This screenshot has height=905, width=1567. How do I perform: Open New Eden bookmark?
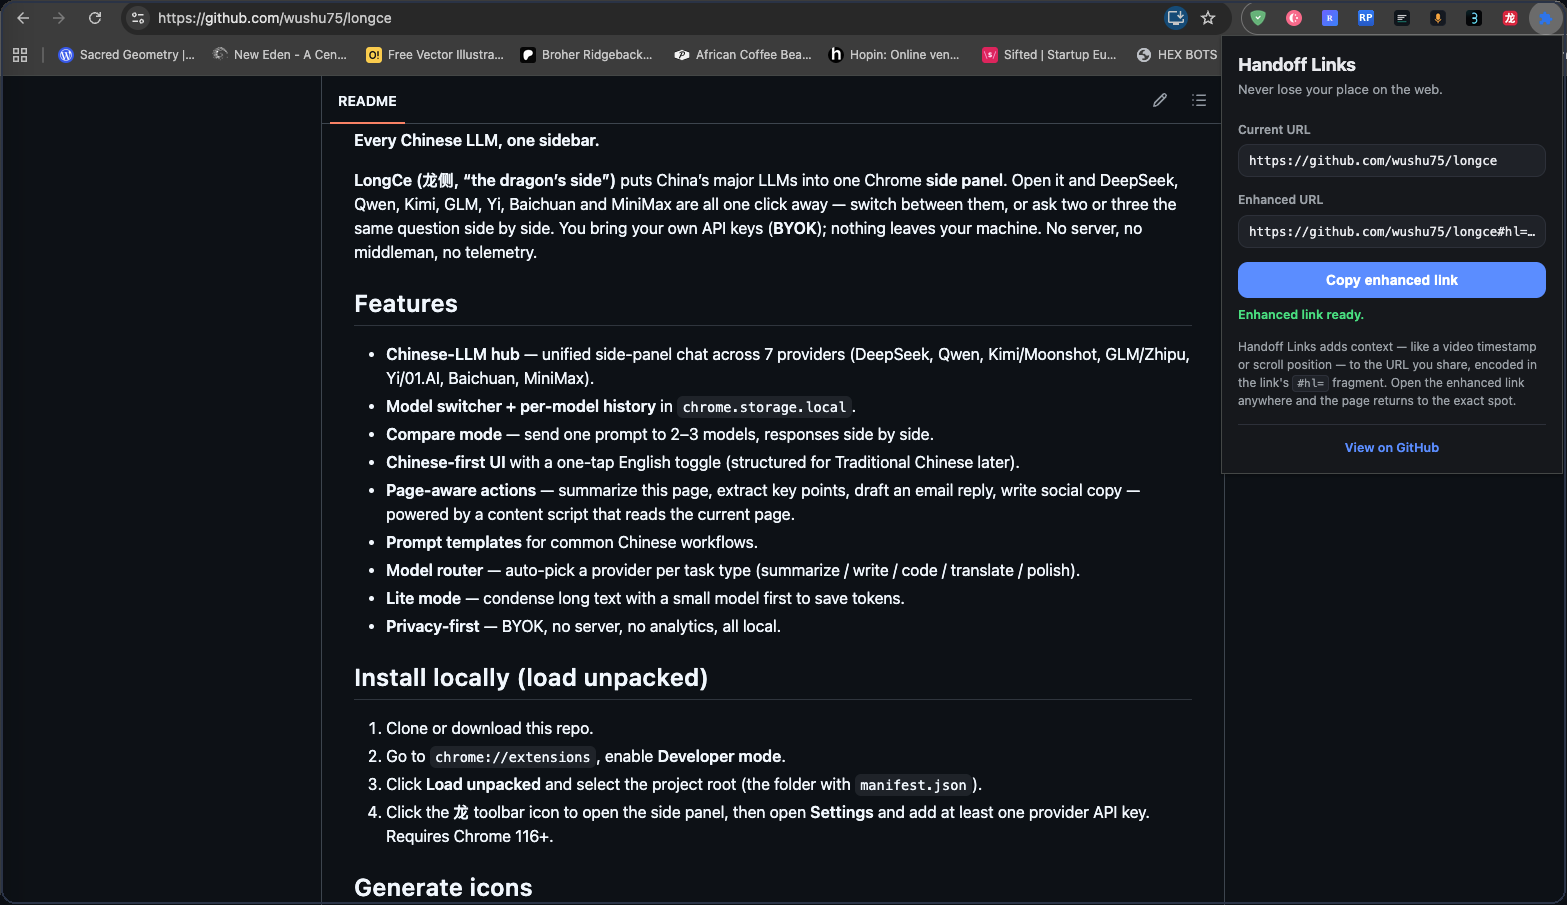(x=280, y=55)
